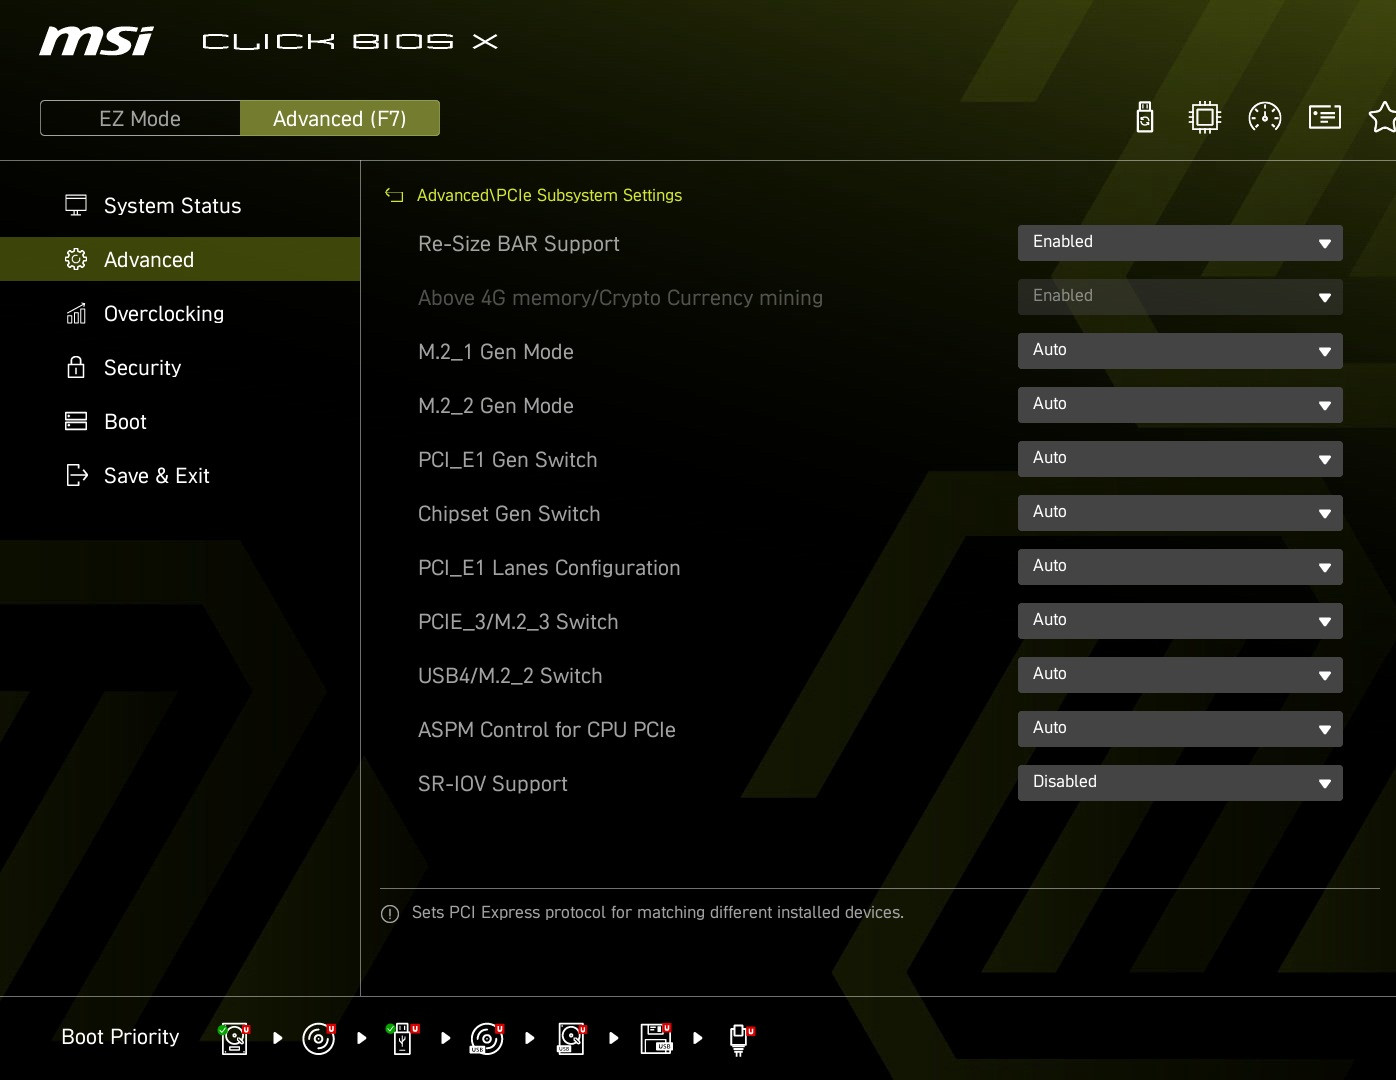Click the SR-IOV Support label

[x=493, y=784]
